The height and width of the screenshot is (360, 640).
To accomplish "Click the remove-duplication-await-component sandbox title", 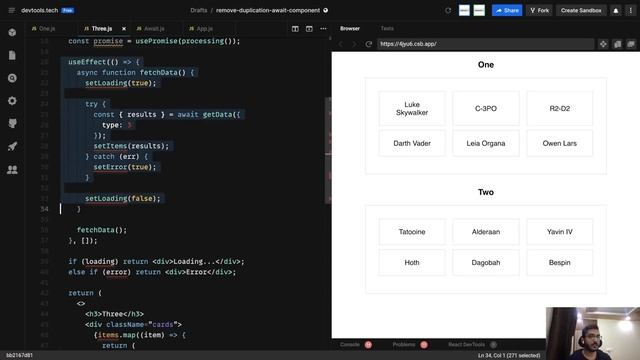I will tap(268, 11).
